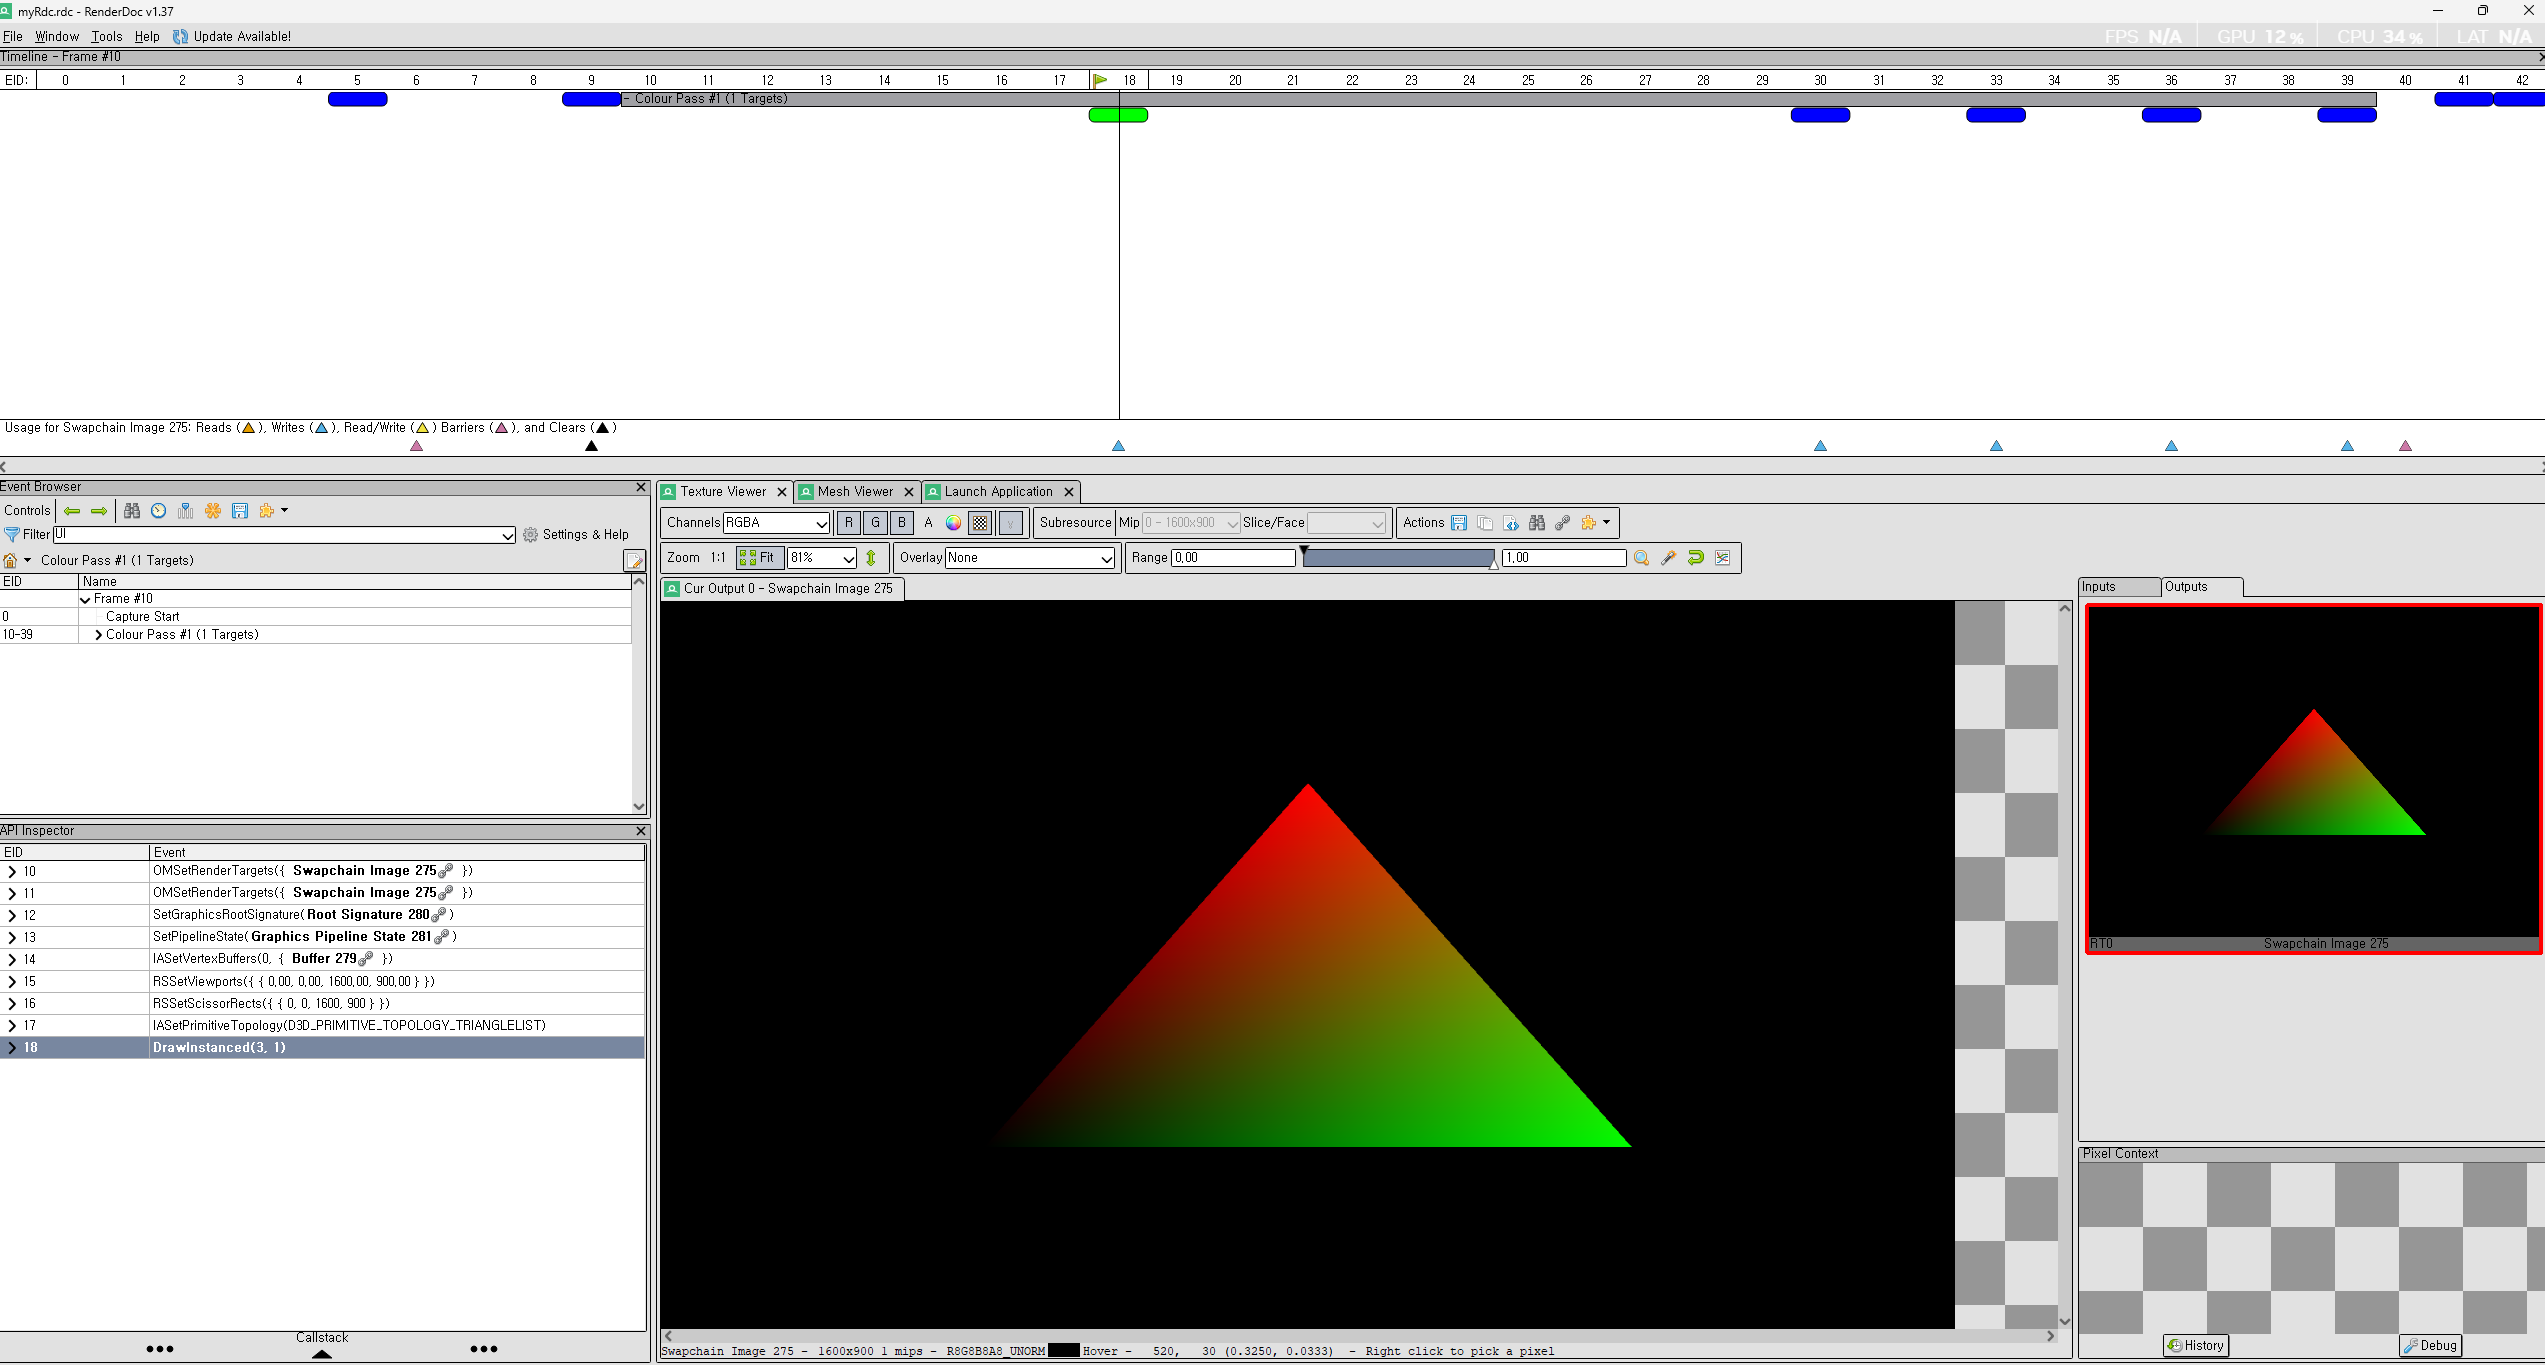Open the zoom percentage 81% dropdown
This screenshot has height=1365, width=2545.
point(822,558)
